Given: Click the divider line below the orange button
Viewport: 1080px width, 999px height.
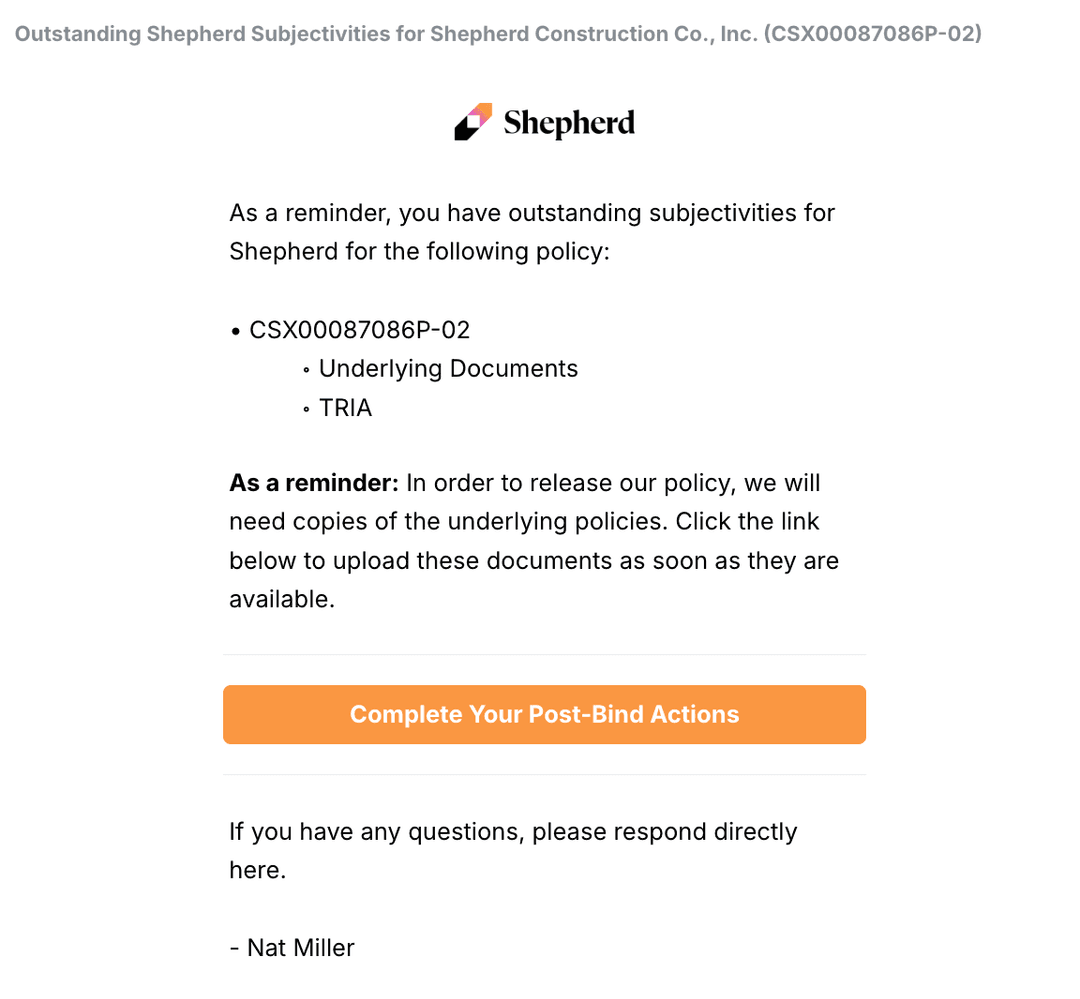Looking at the screenshot, I should [x=544, y=775].
